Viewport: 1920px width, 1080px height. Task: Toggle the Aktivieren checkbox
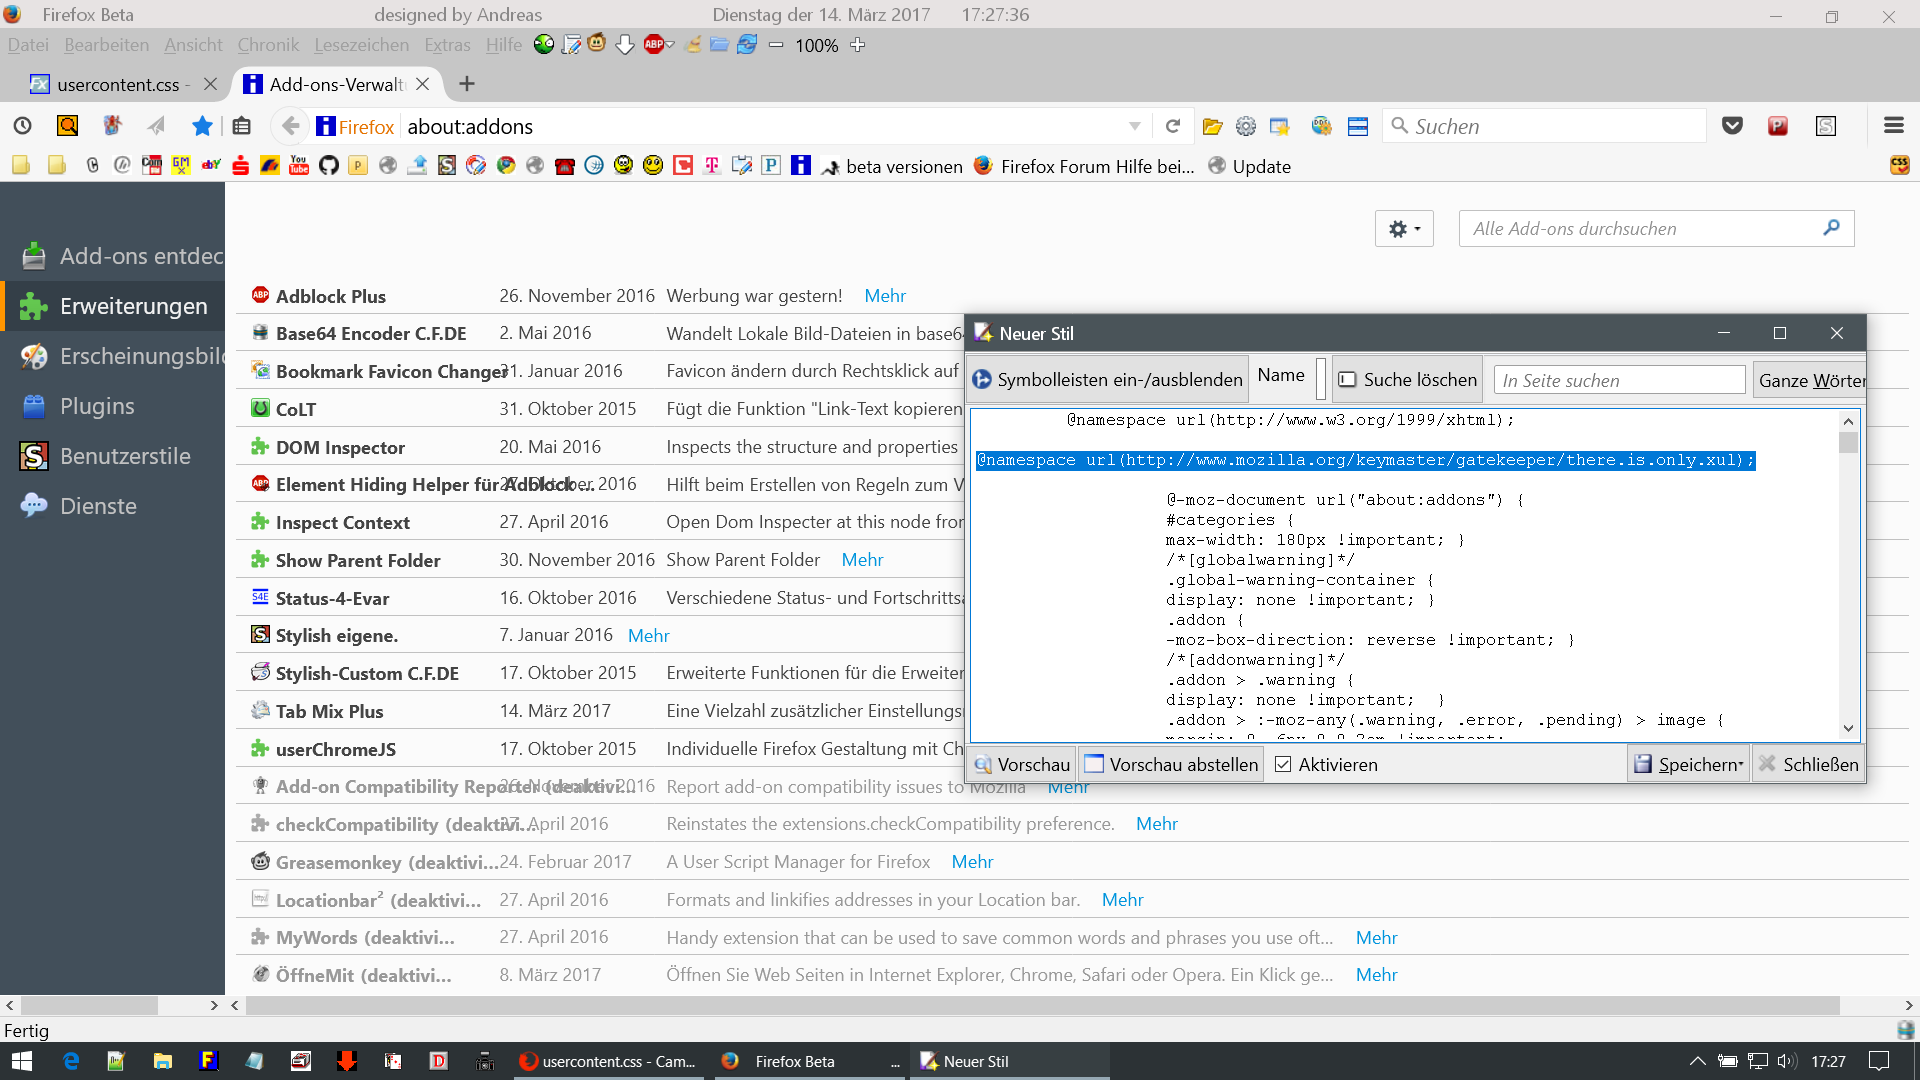[1284, 765]
